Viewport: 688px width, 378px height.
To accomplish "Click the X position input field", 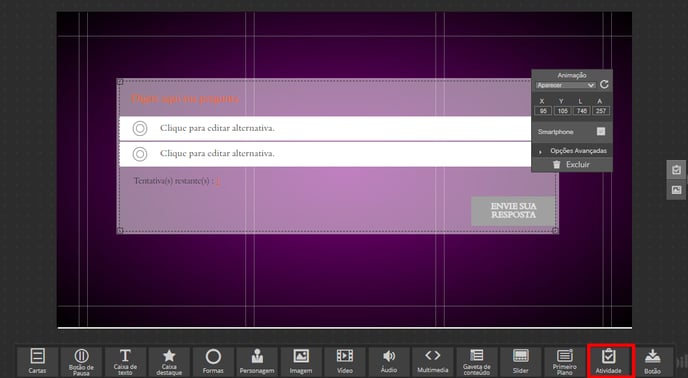I will pos(543,111).
